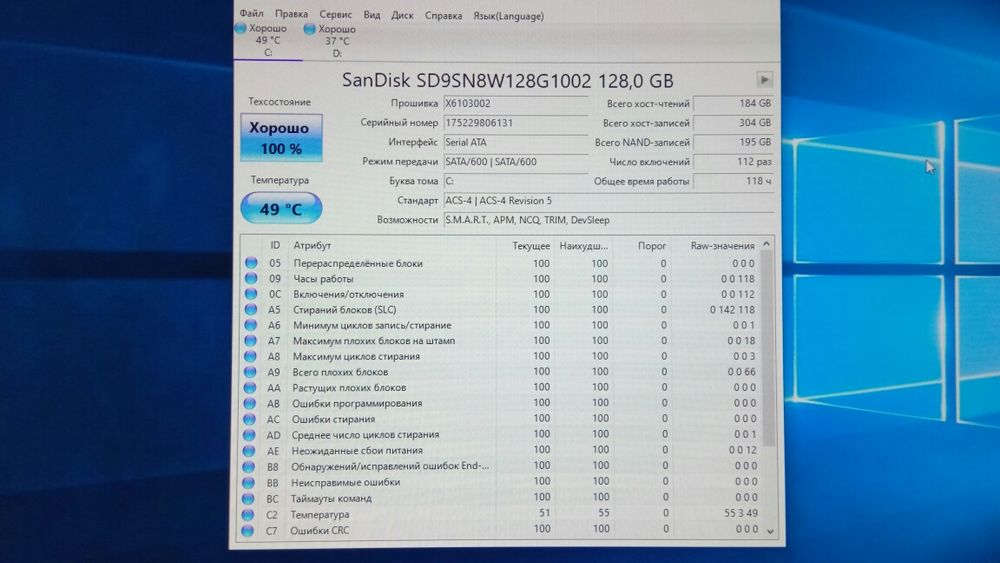Click status icon of A5 Стираний блоков (SLC)

click(x=251, y=309)
